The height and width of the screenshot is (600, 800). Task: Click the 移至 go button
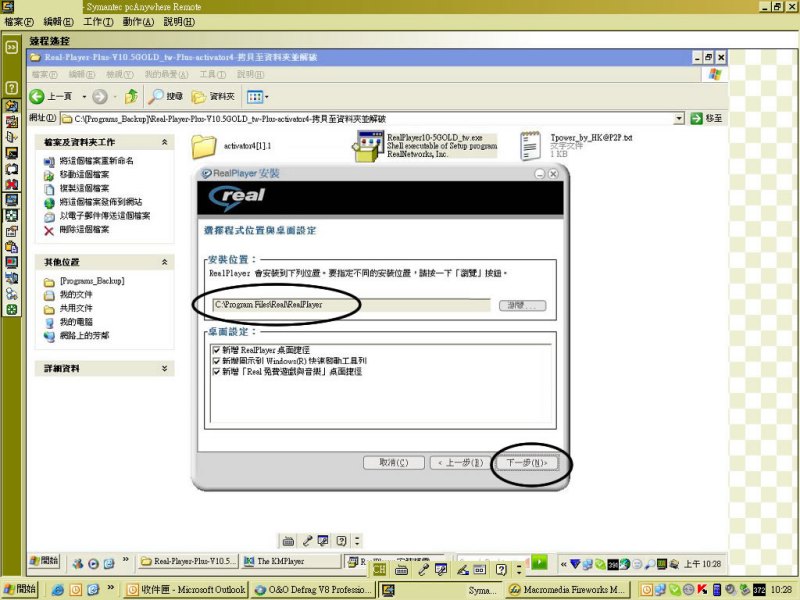click(x=706, y=118)
